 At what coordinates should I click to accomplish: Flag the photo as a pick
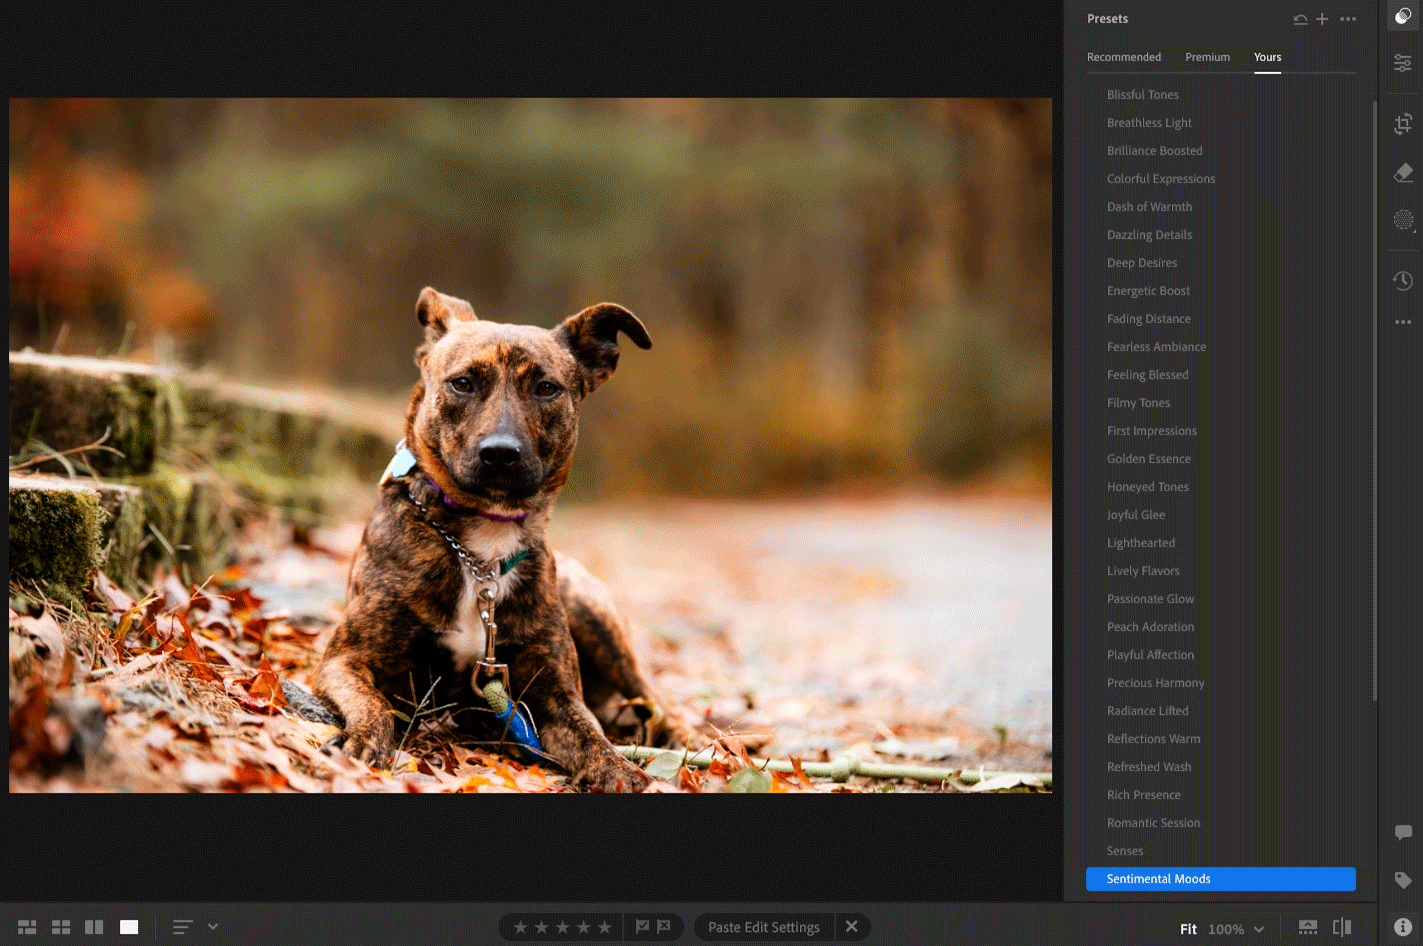642,927
